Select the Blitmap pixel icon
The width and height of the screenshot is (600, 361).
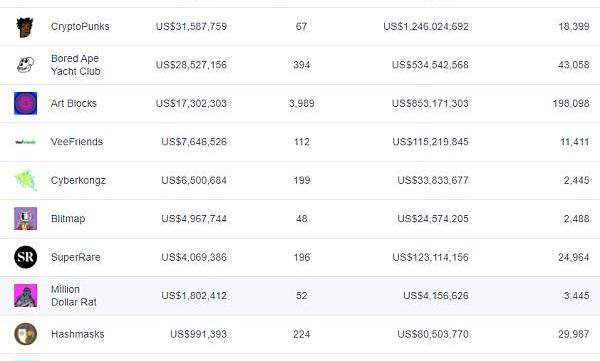pyautogui.click(x=26, y=219)
